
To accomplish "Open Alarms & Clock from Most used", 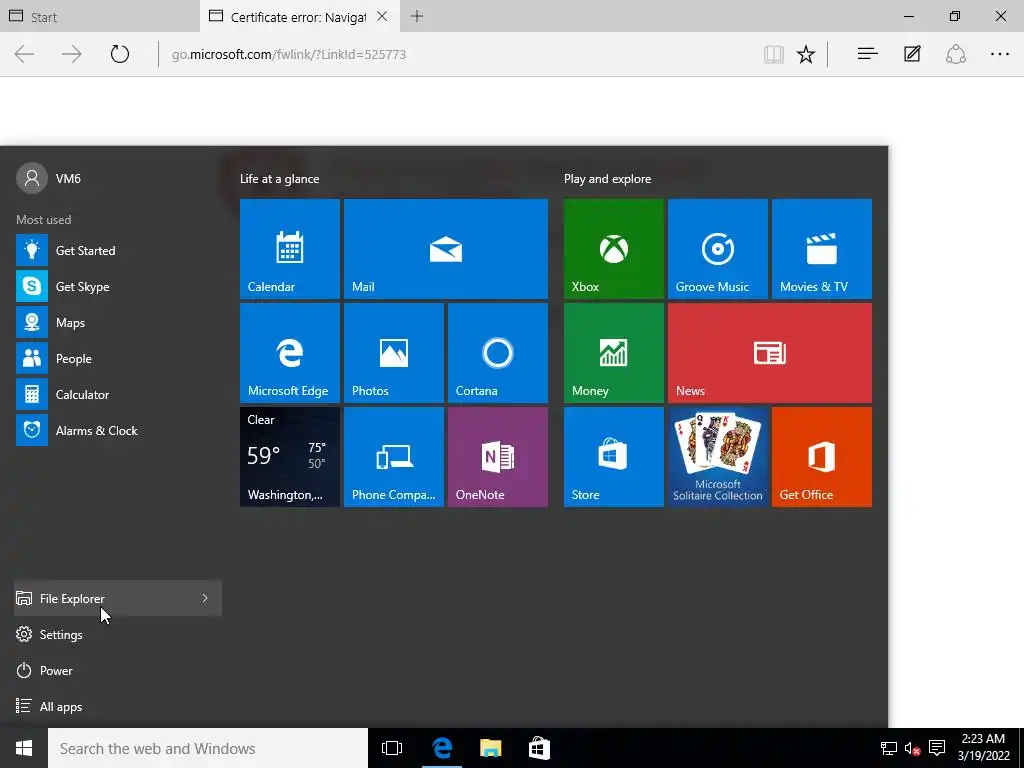I will click(118, 430).
